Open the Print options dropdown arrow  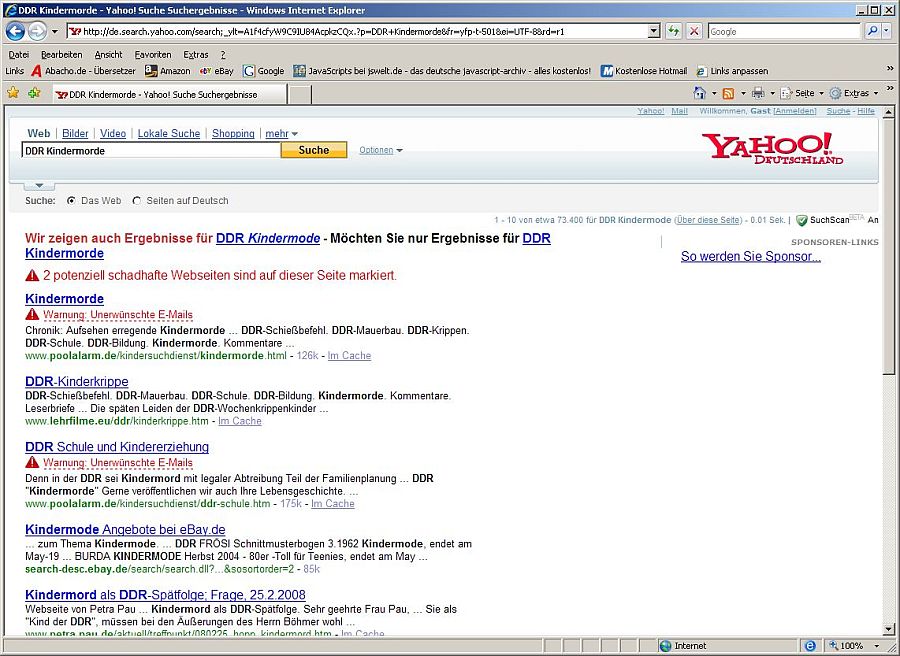[772, 93]
